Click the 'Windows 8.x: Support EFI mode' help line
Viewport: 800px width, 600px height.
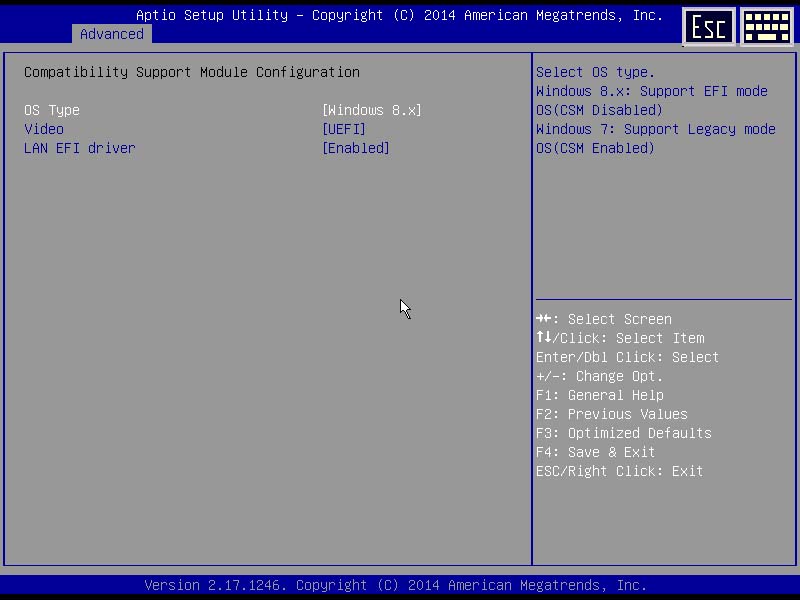click(652, 91)
